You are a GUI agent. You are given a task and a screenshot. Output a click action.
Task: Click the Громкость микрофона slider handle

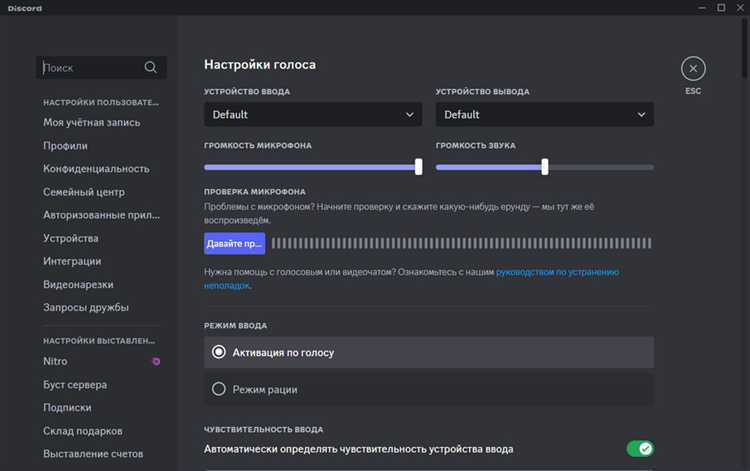[419, 167]
